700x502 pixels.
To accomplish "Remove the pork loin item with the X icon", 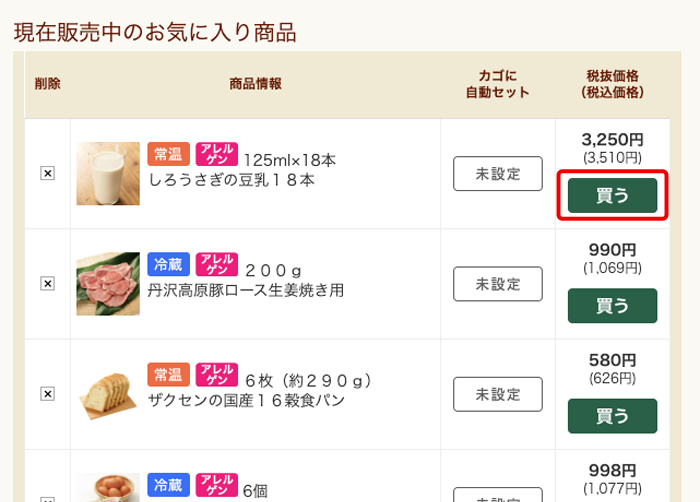I will [x=47, y=284].
